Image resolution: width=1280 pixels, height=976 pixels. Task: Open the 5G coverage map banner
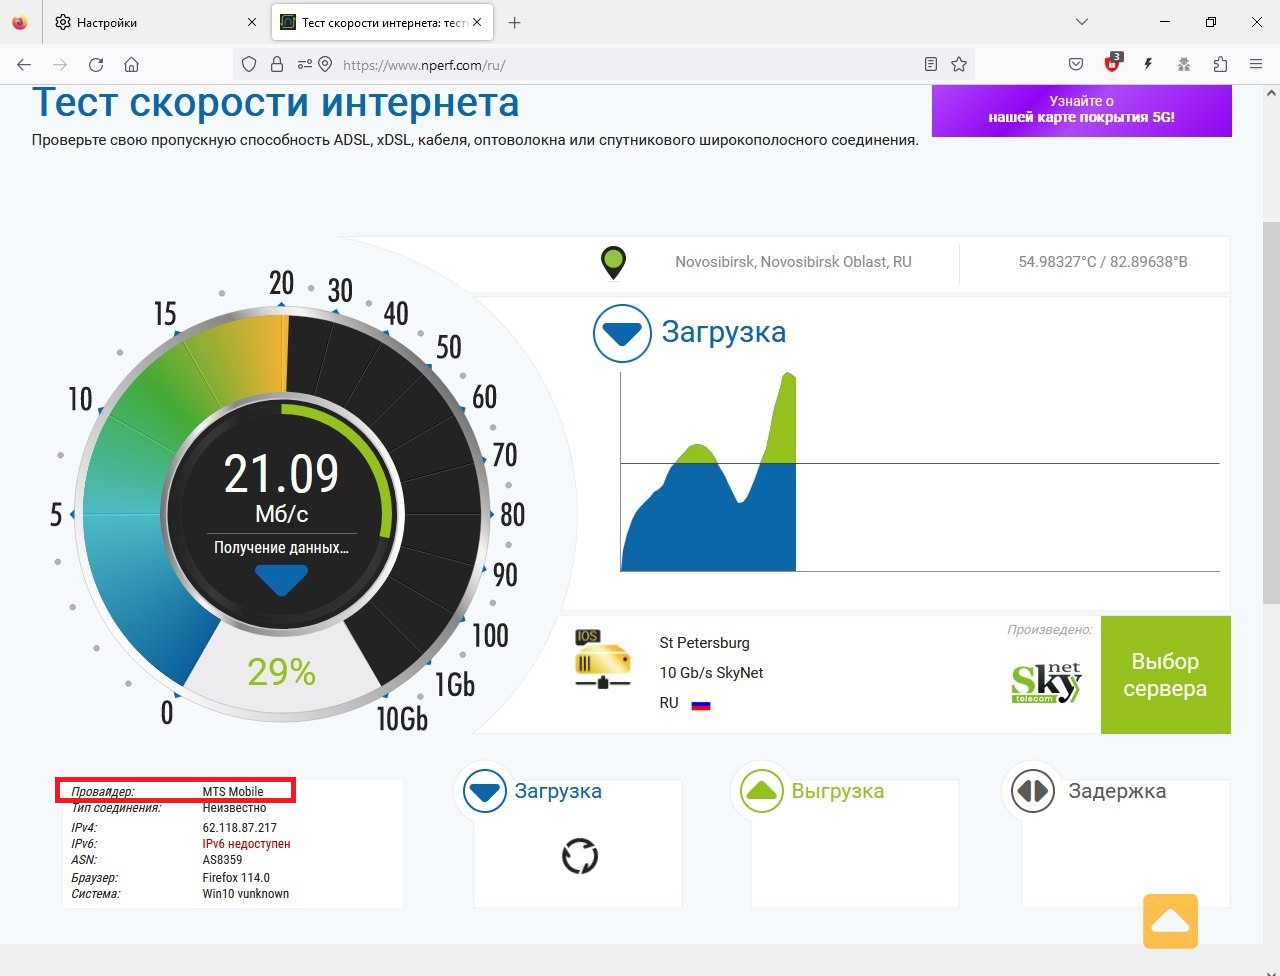tap(1081, 109)
